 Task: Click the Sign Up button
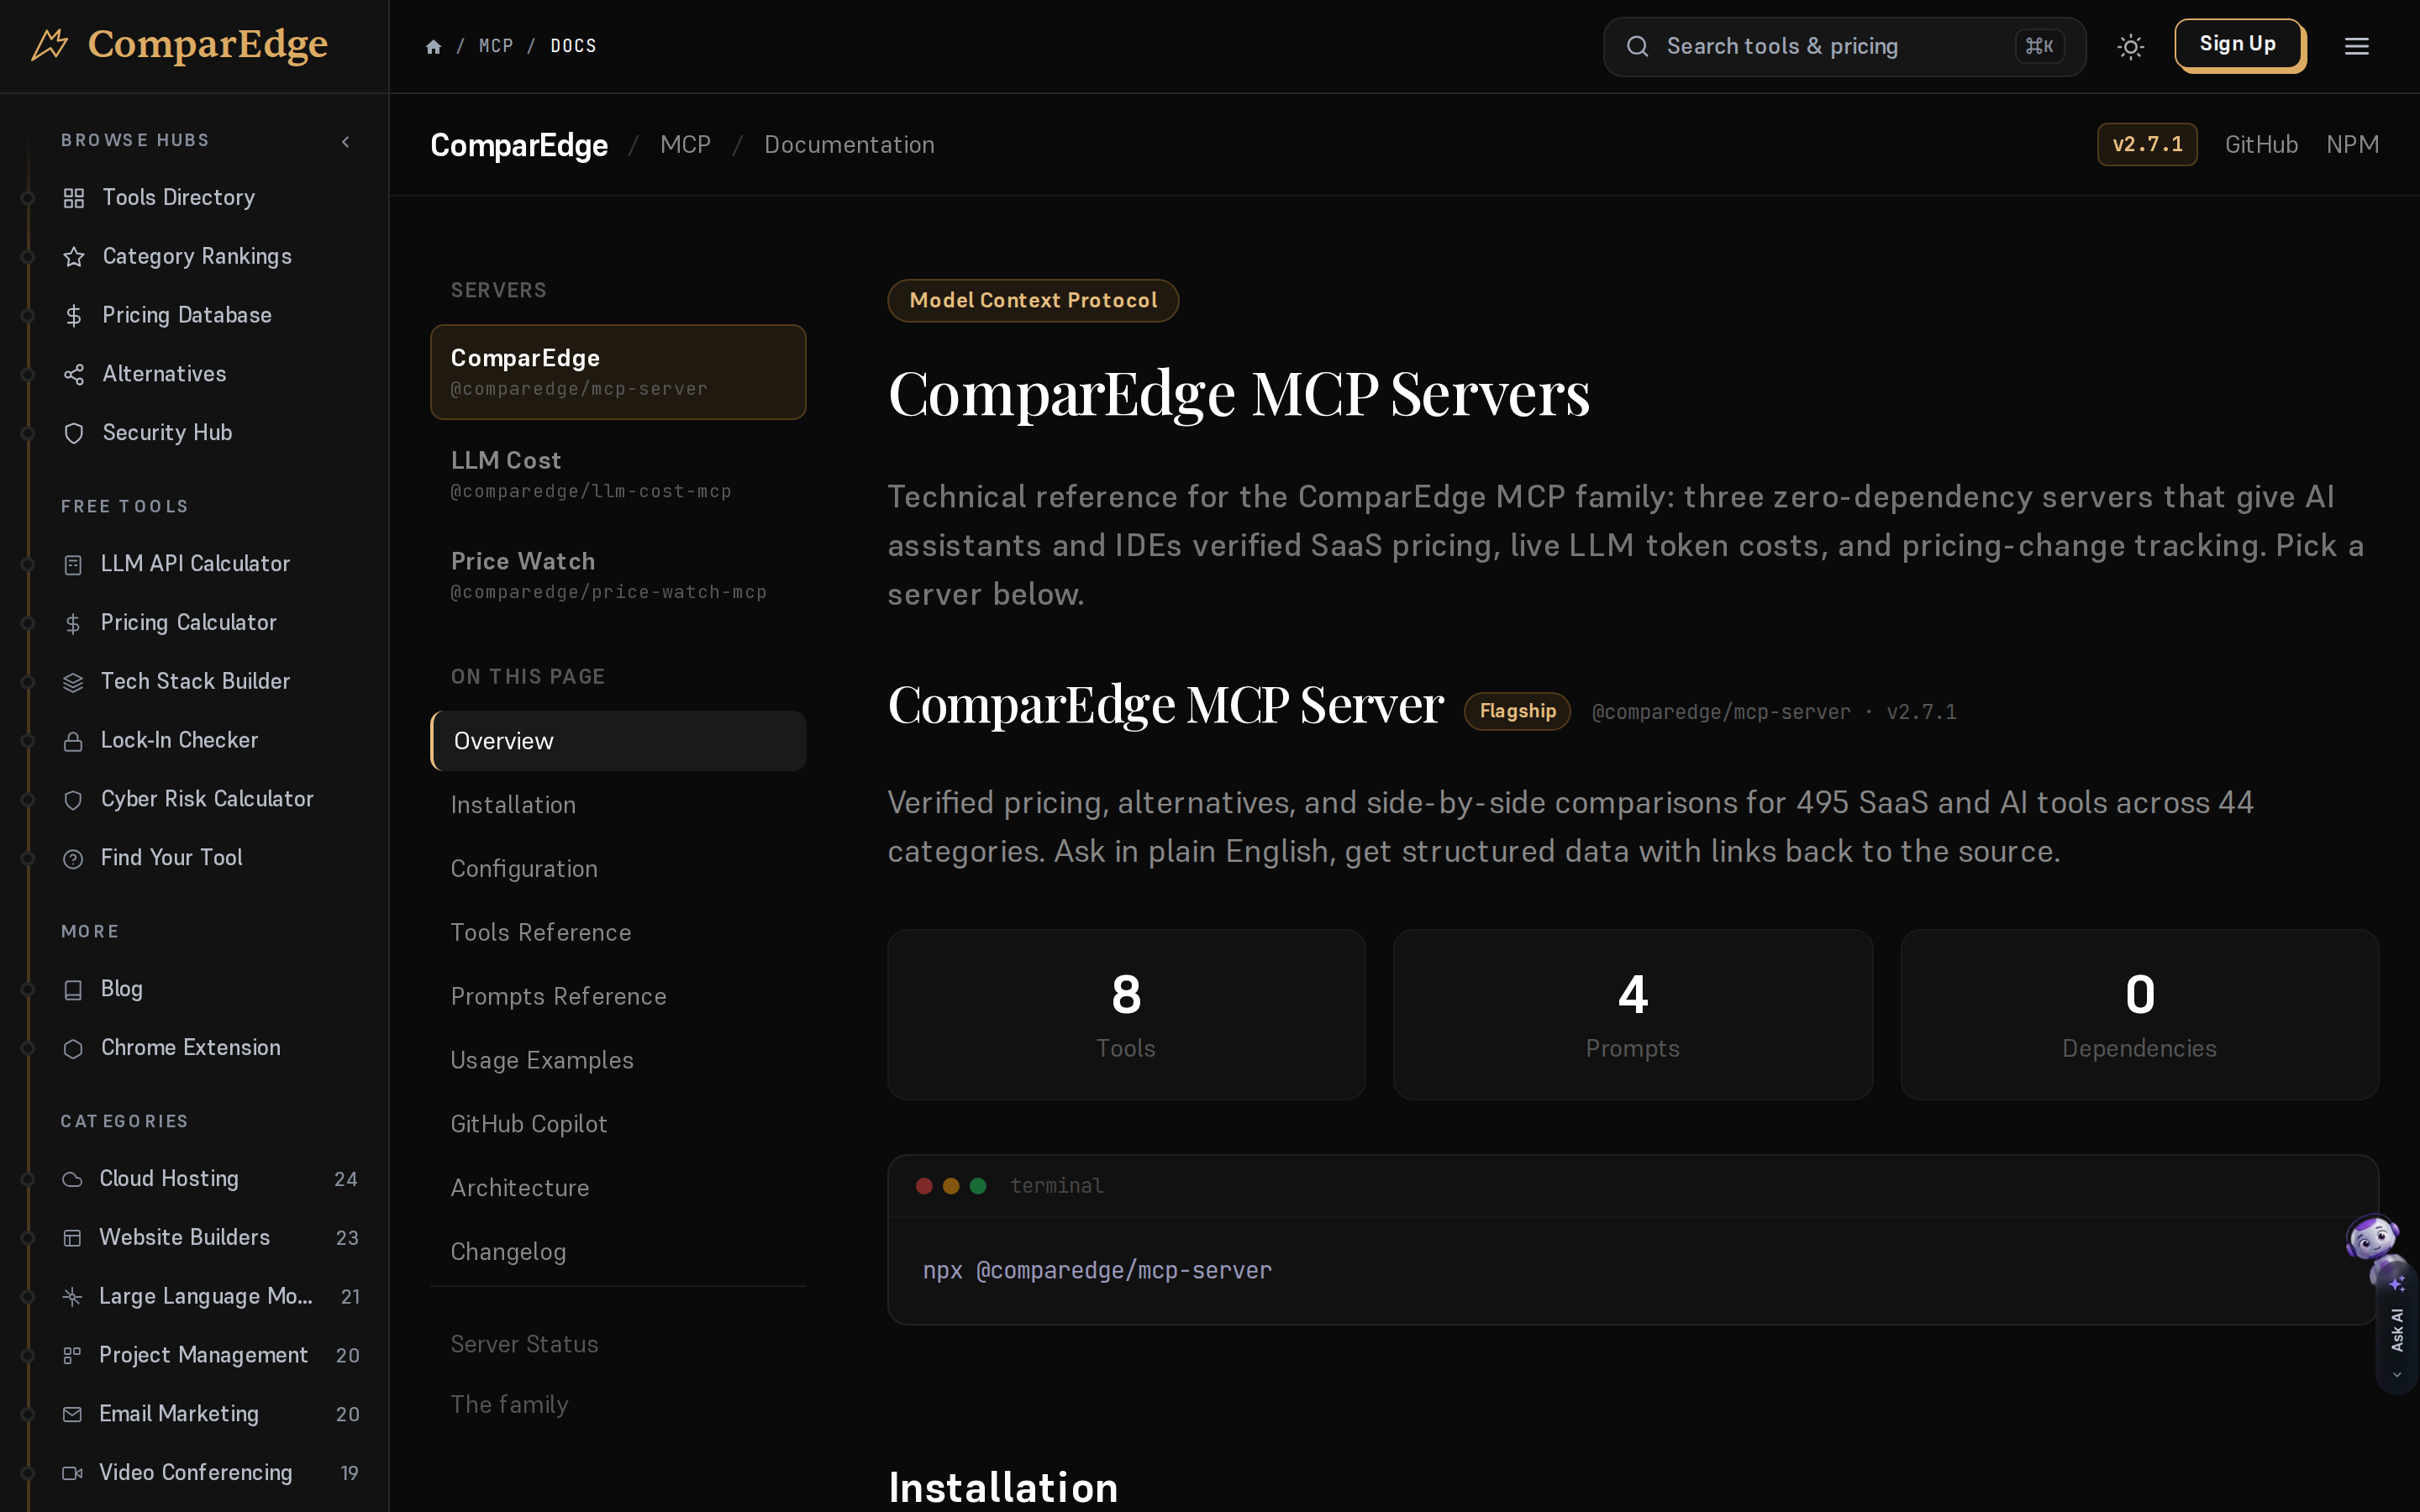2239,45
